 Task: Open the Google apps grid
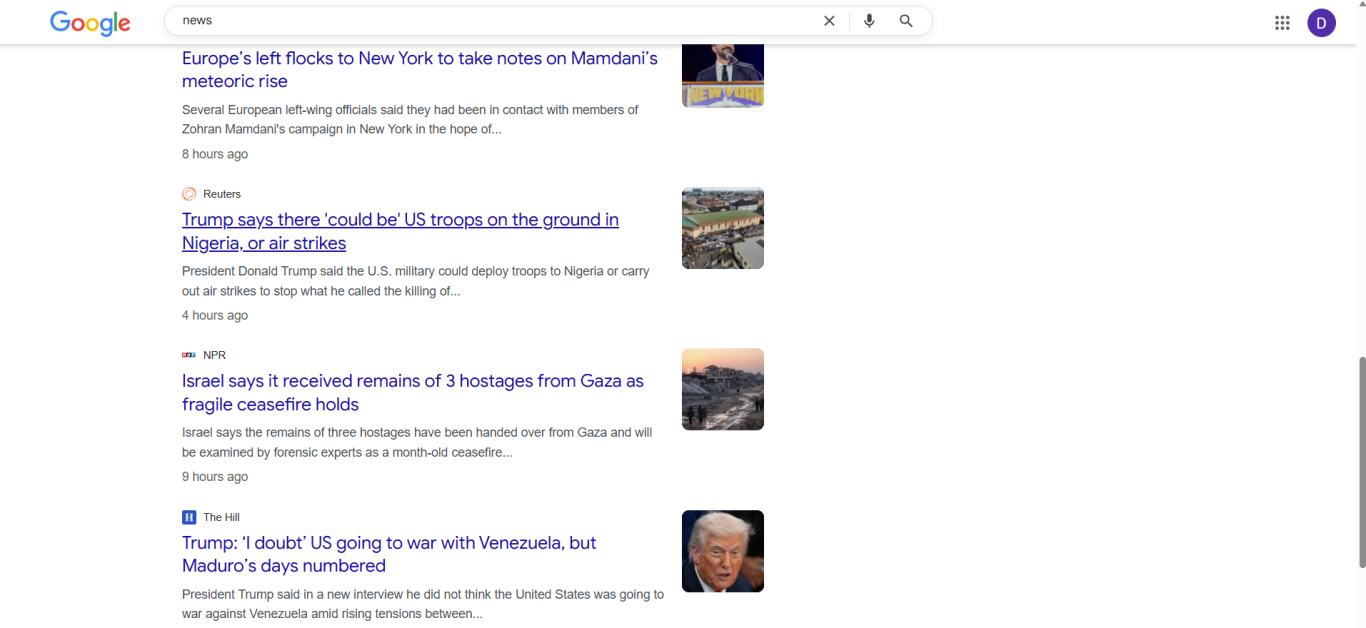tap(1282, 23)
